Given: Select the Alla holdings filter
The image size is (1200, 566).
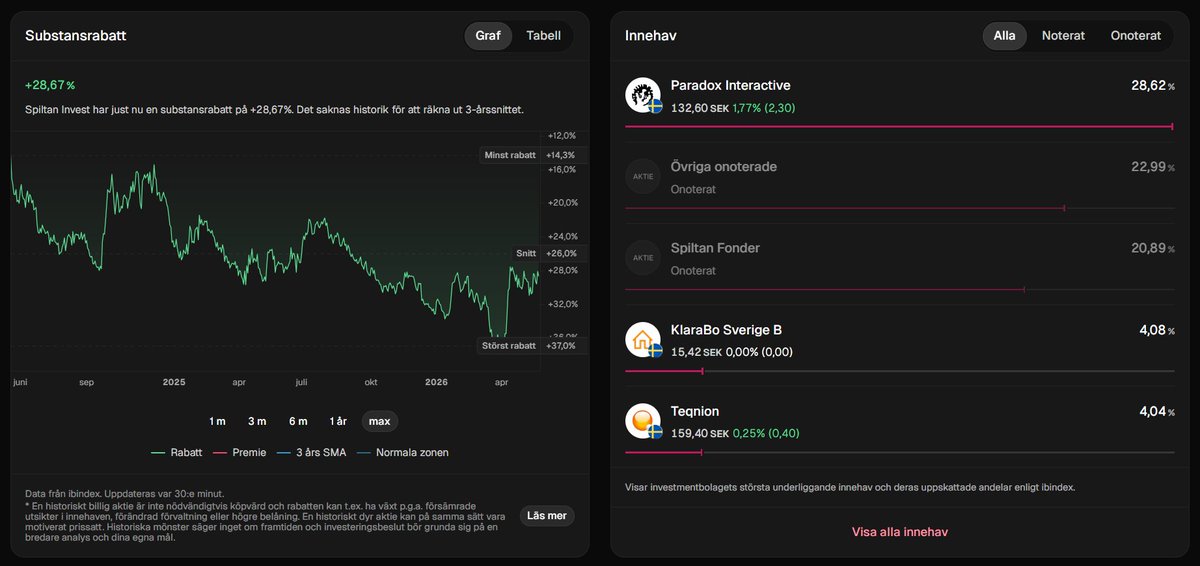Looking at the screenshot, I should coord(1004,36).
